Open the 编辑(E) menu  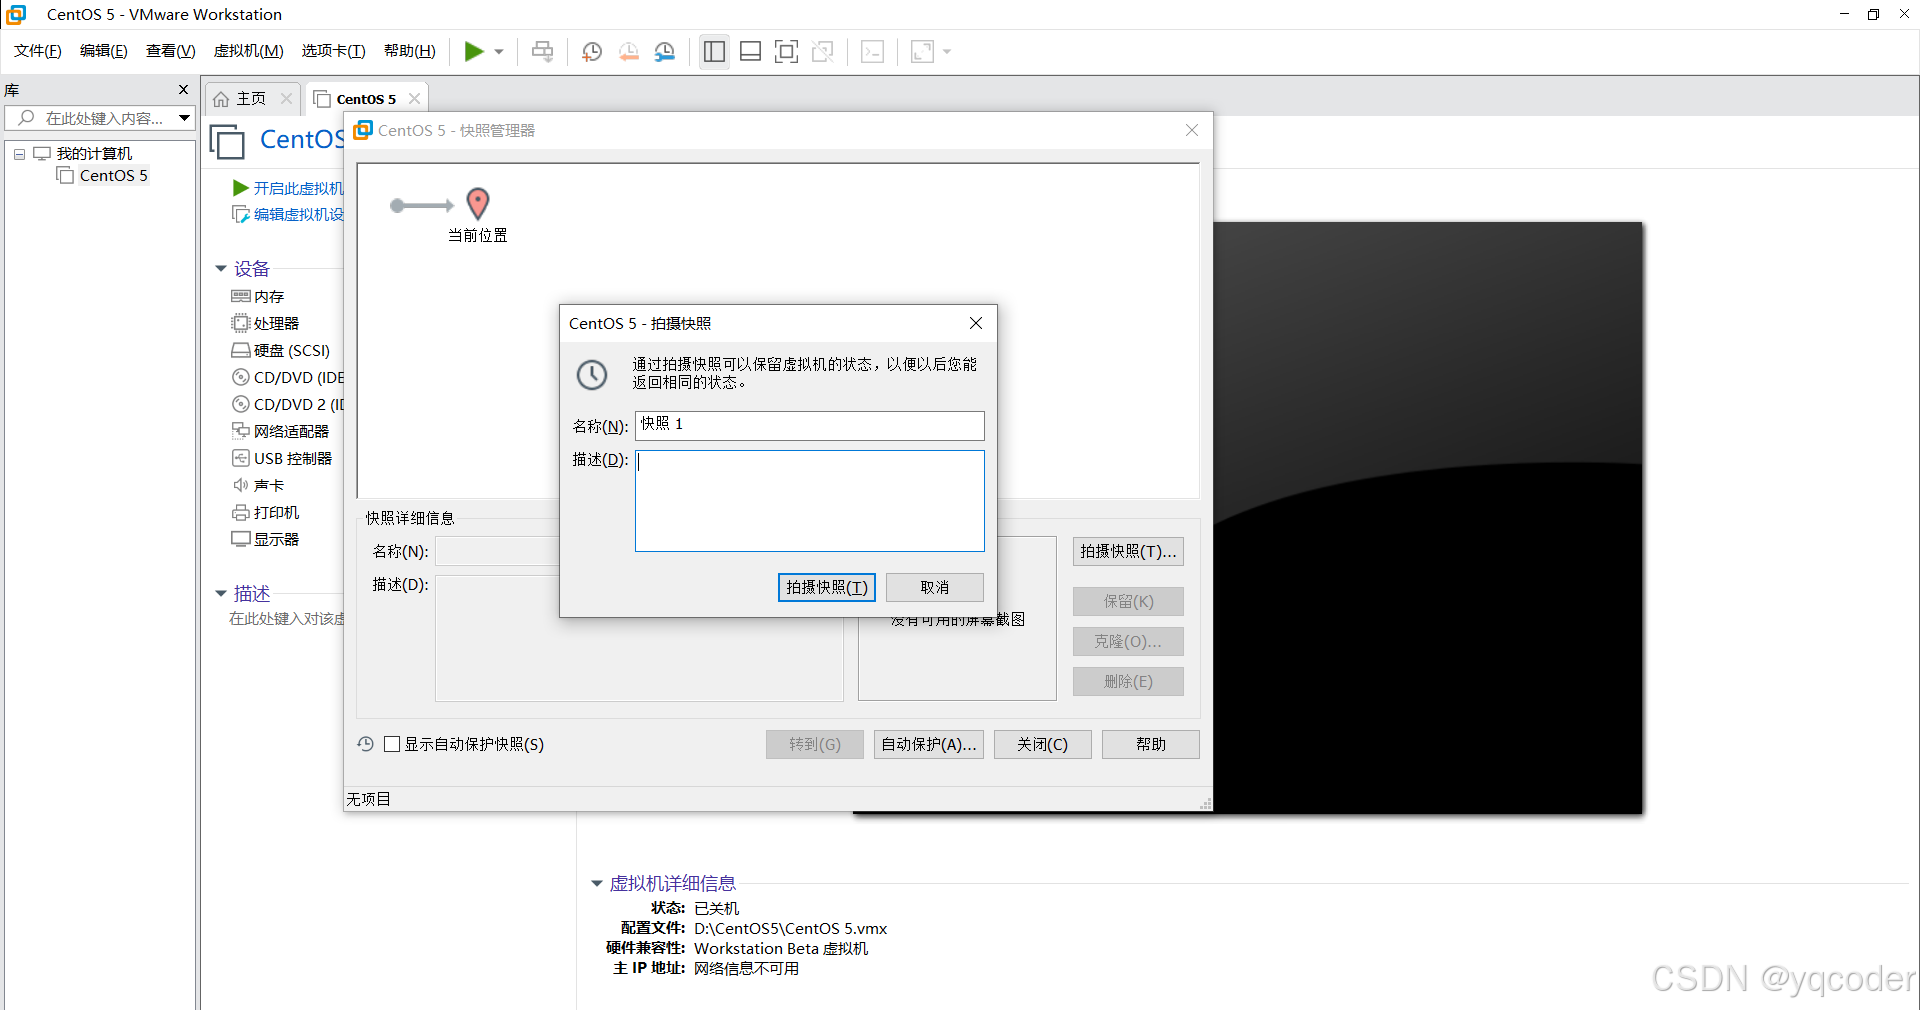click(x=104, y=51)
